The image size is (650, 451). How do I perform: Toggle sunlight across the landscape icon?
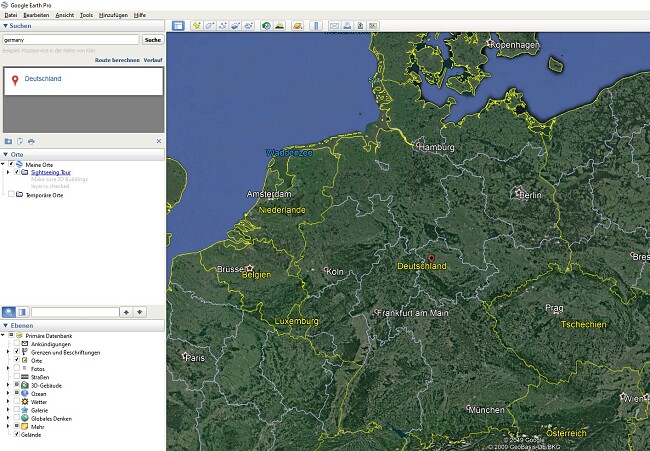tap(280, 26)
